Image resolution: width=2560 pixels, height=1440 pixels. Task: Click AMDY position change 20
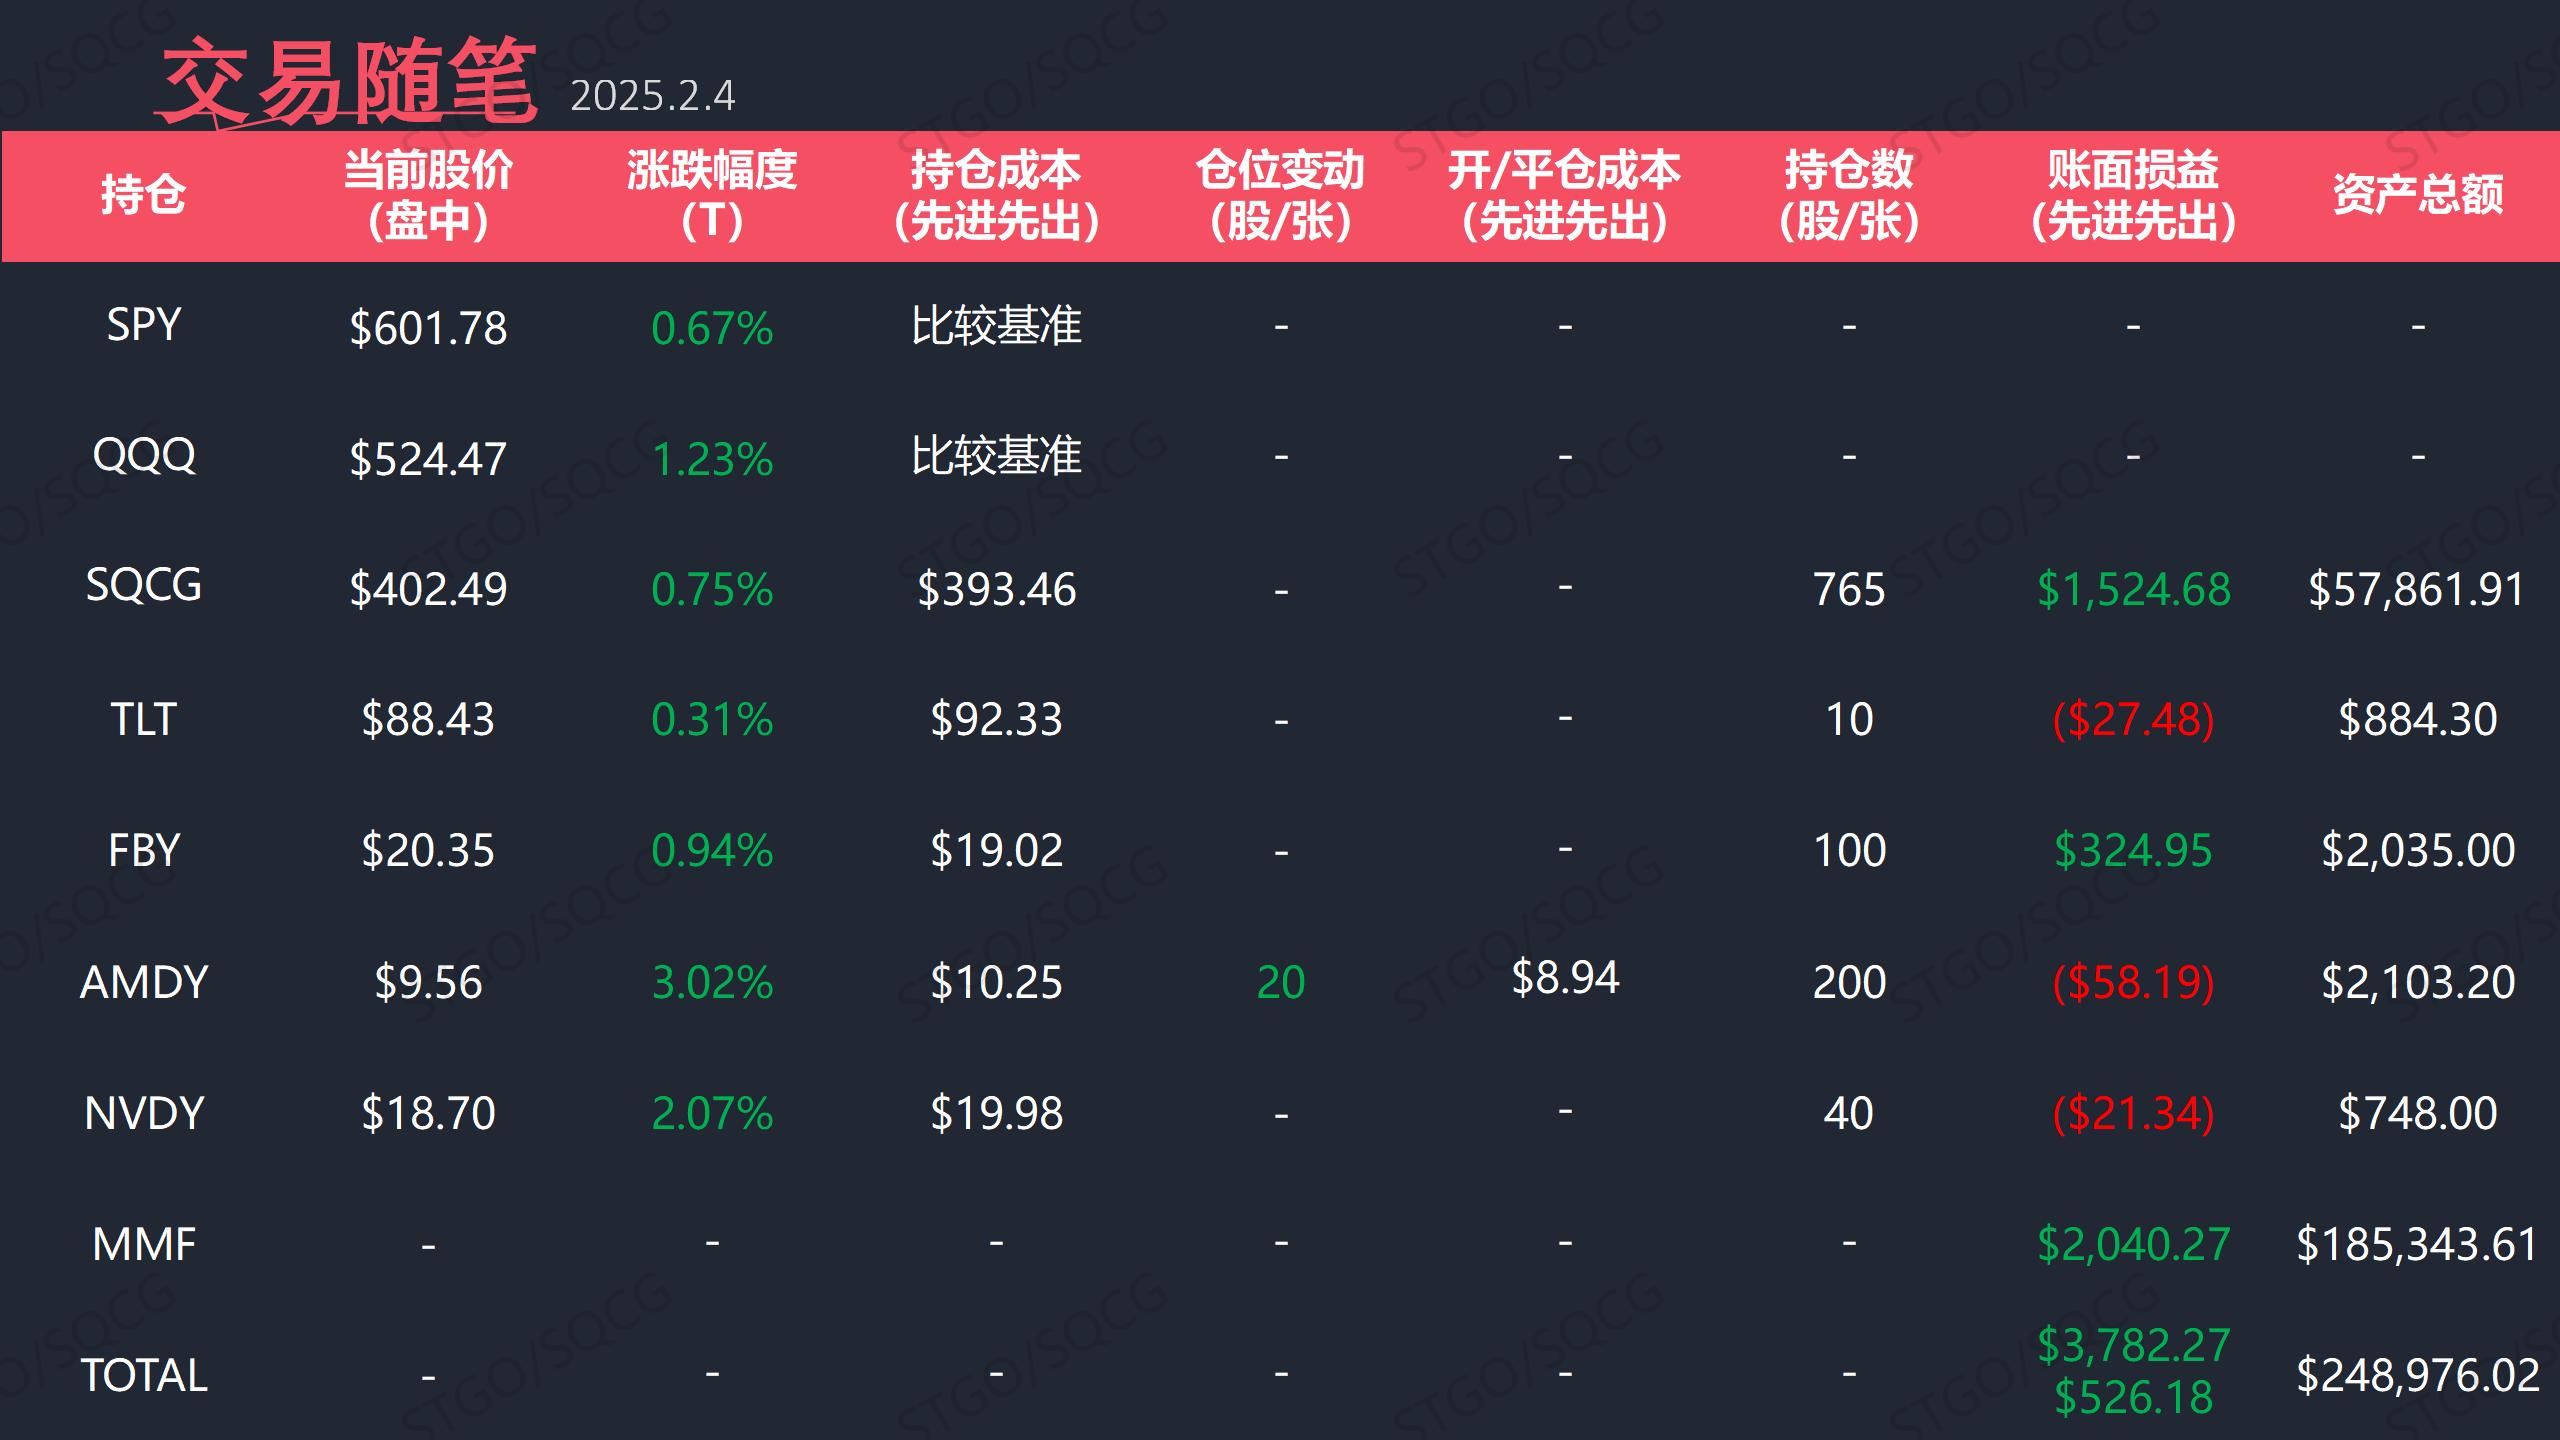click(1281, 983)
